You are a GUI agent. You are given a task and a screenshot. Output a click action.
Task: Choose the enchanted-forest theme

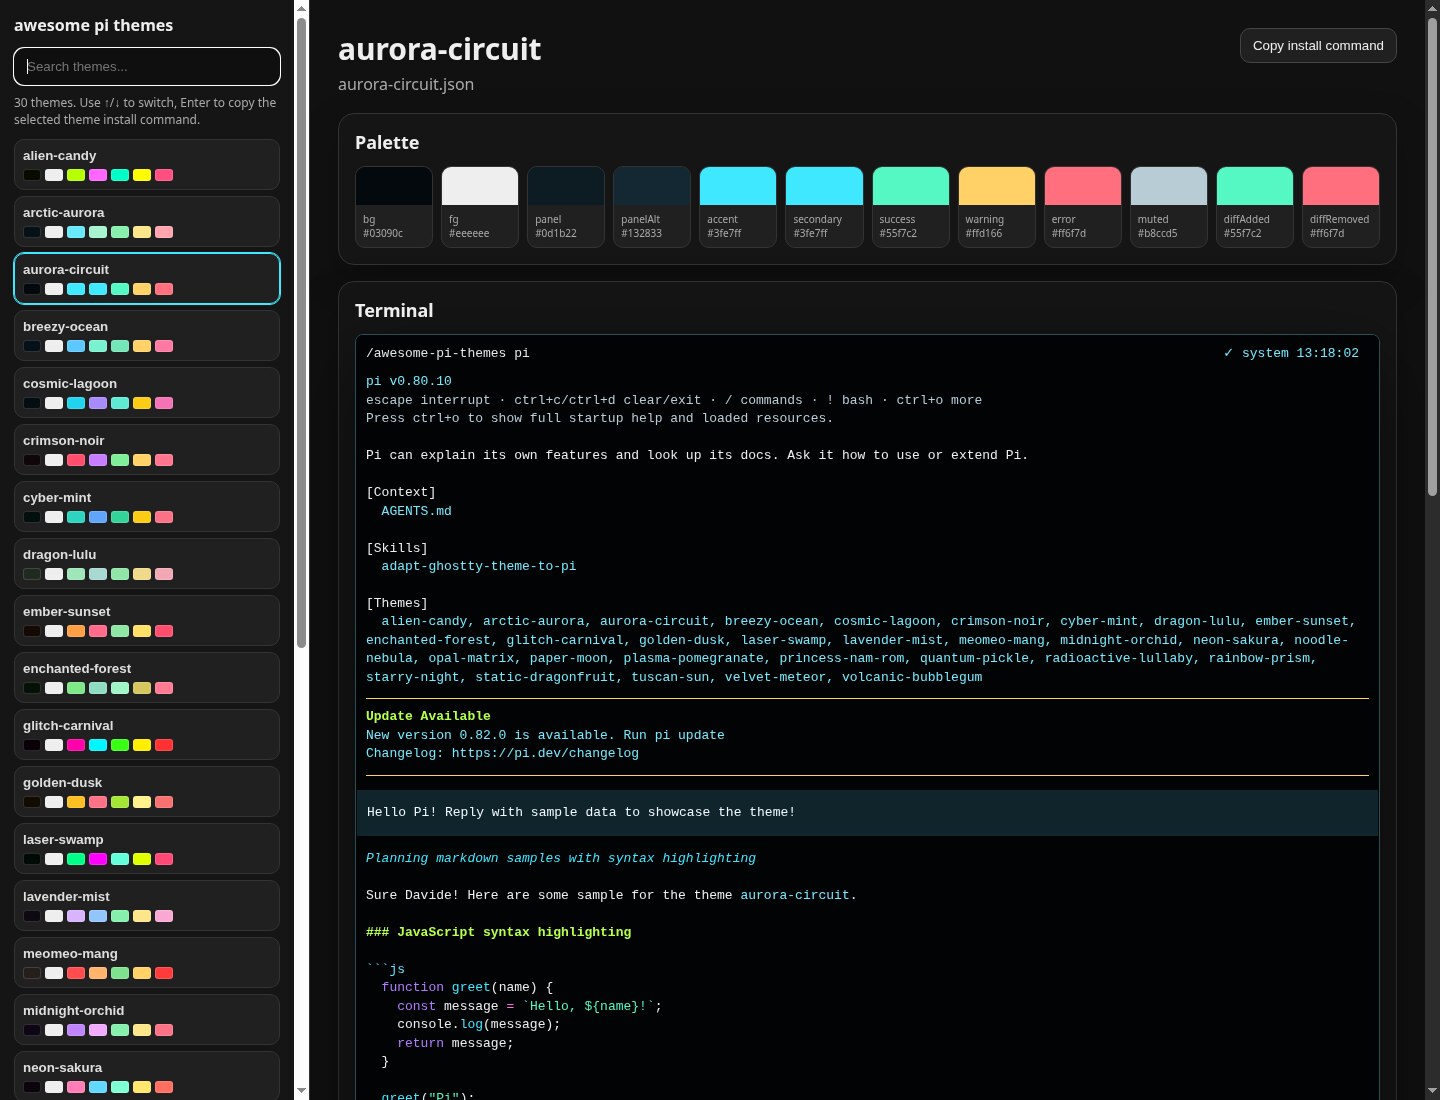coord(147,677)
